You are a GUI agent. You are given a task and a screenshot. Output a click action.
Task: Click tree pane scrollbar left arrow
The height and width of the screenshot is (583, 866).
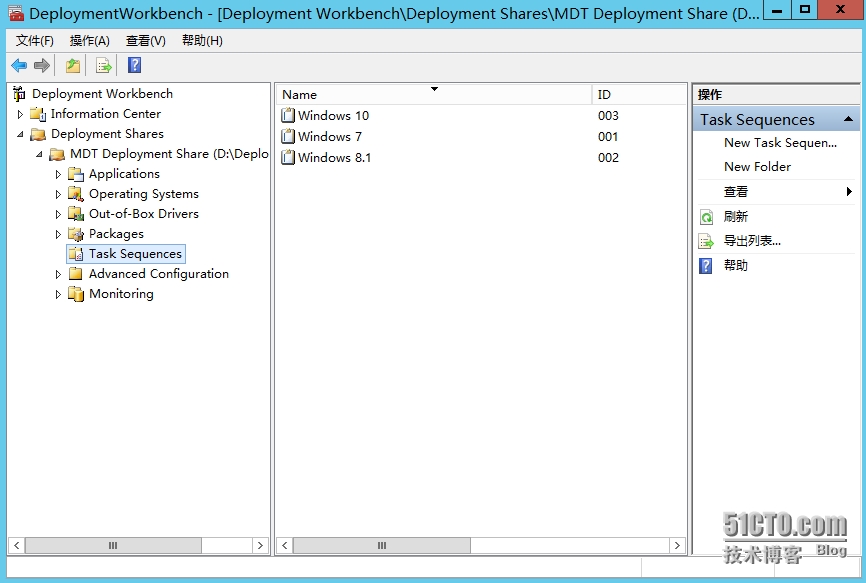[x=17, y=545]
